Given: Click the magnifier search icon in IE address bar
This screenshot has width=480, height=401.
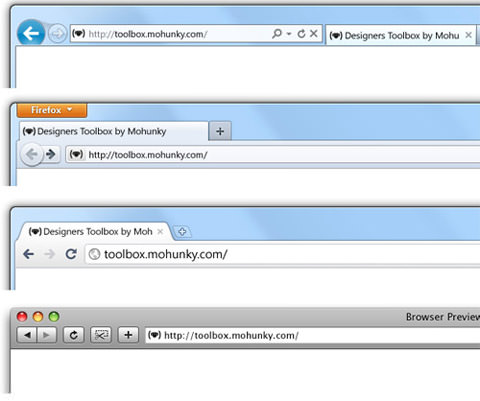Looking at the screenshot, I should point(277,34).
